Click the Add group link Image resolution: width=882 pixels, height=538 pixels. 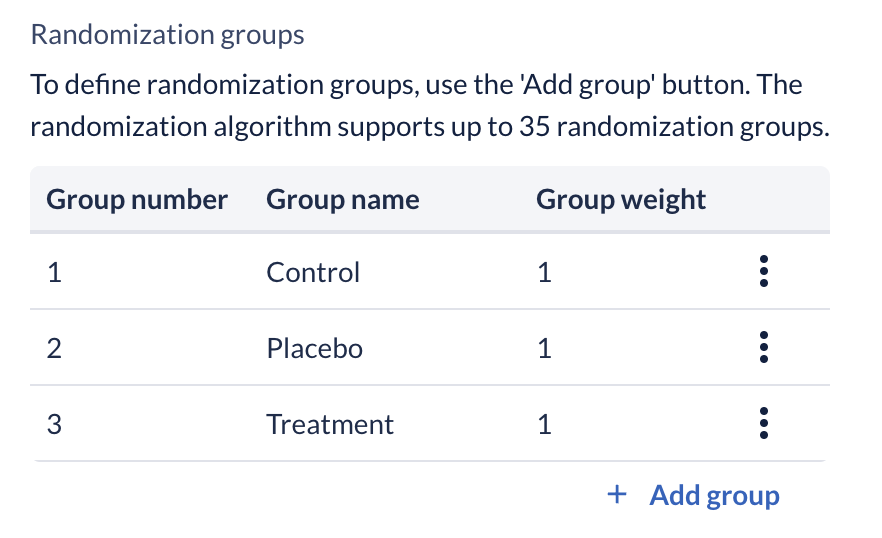pyautogui.click(x=714, y=496)
